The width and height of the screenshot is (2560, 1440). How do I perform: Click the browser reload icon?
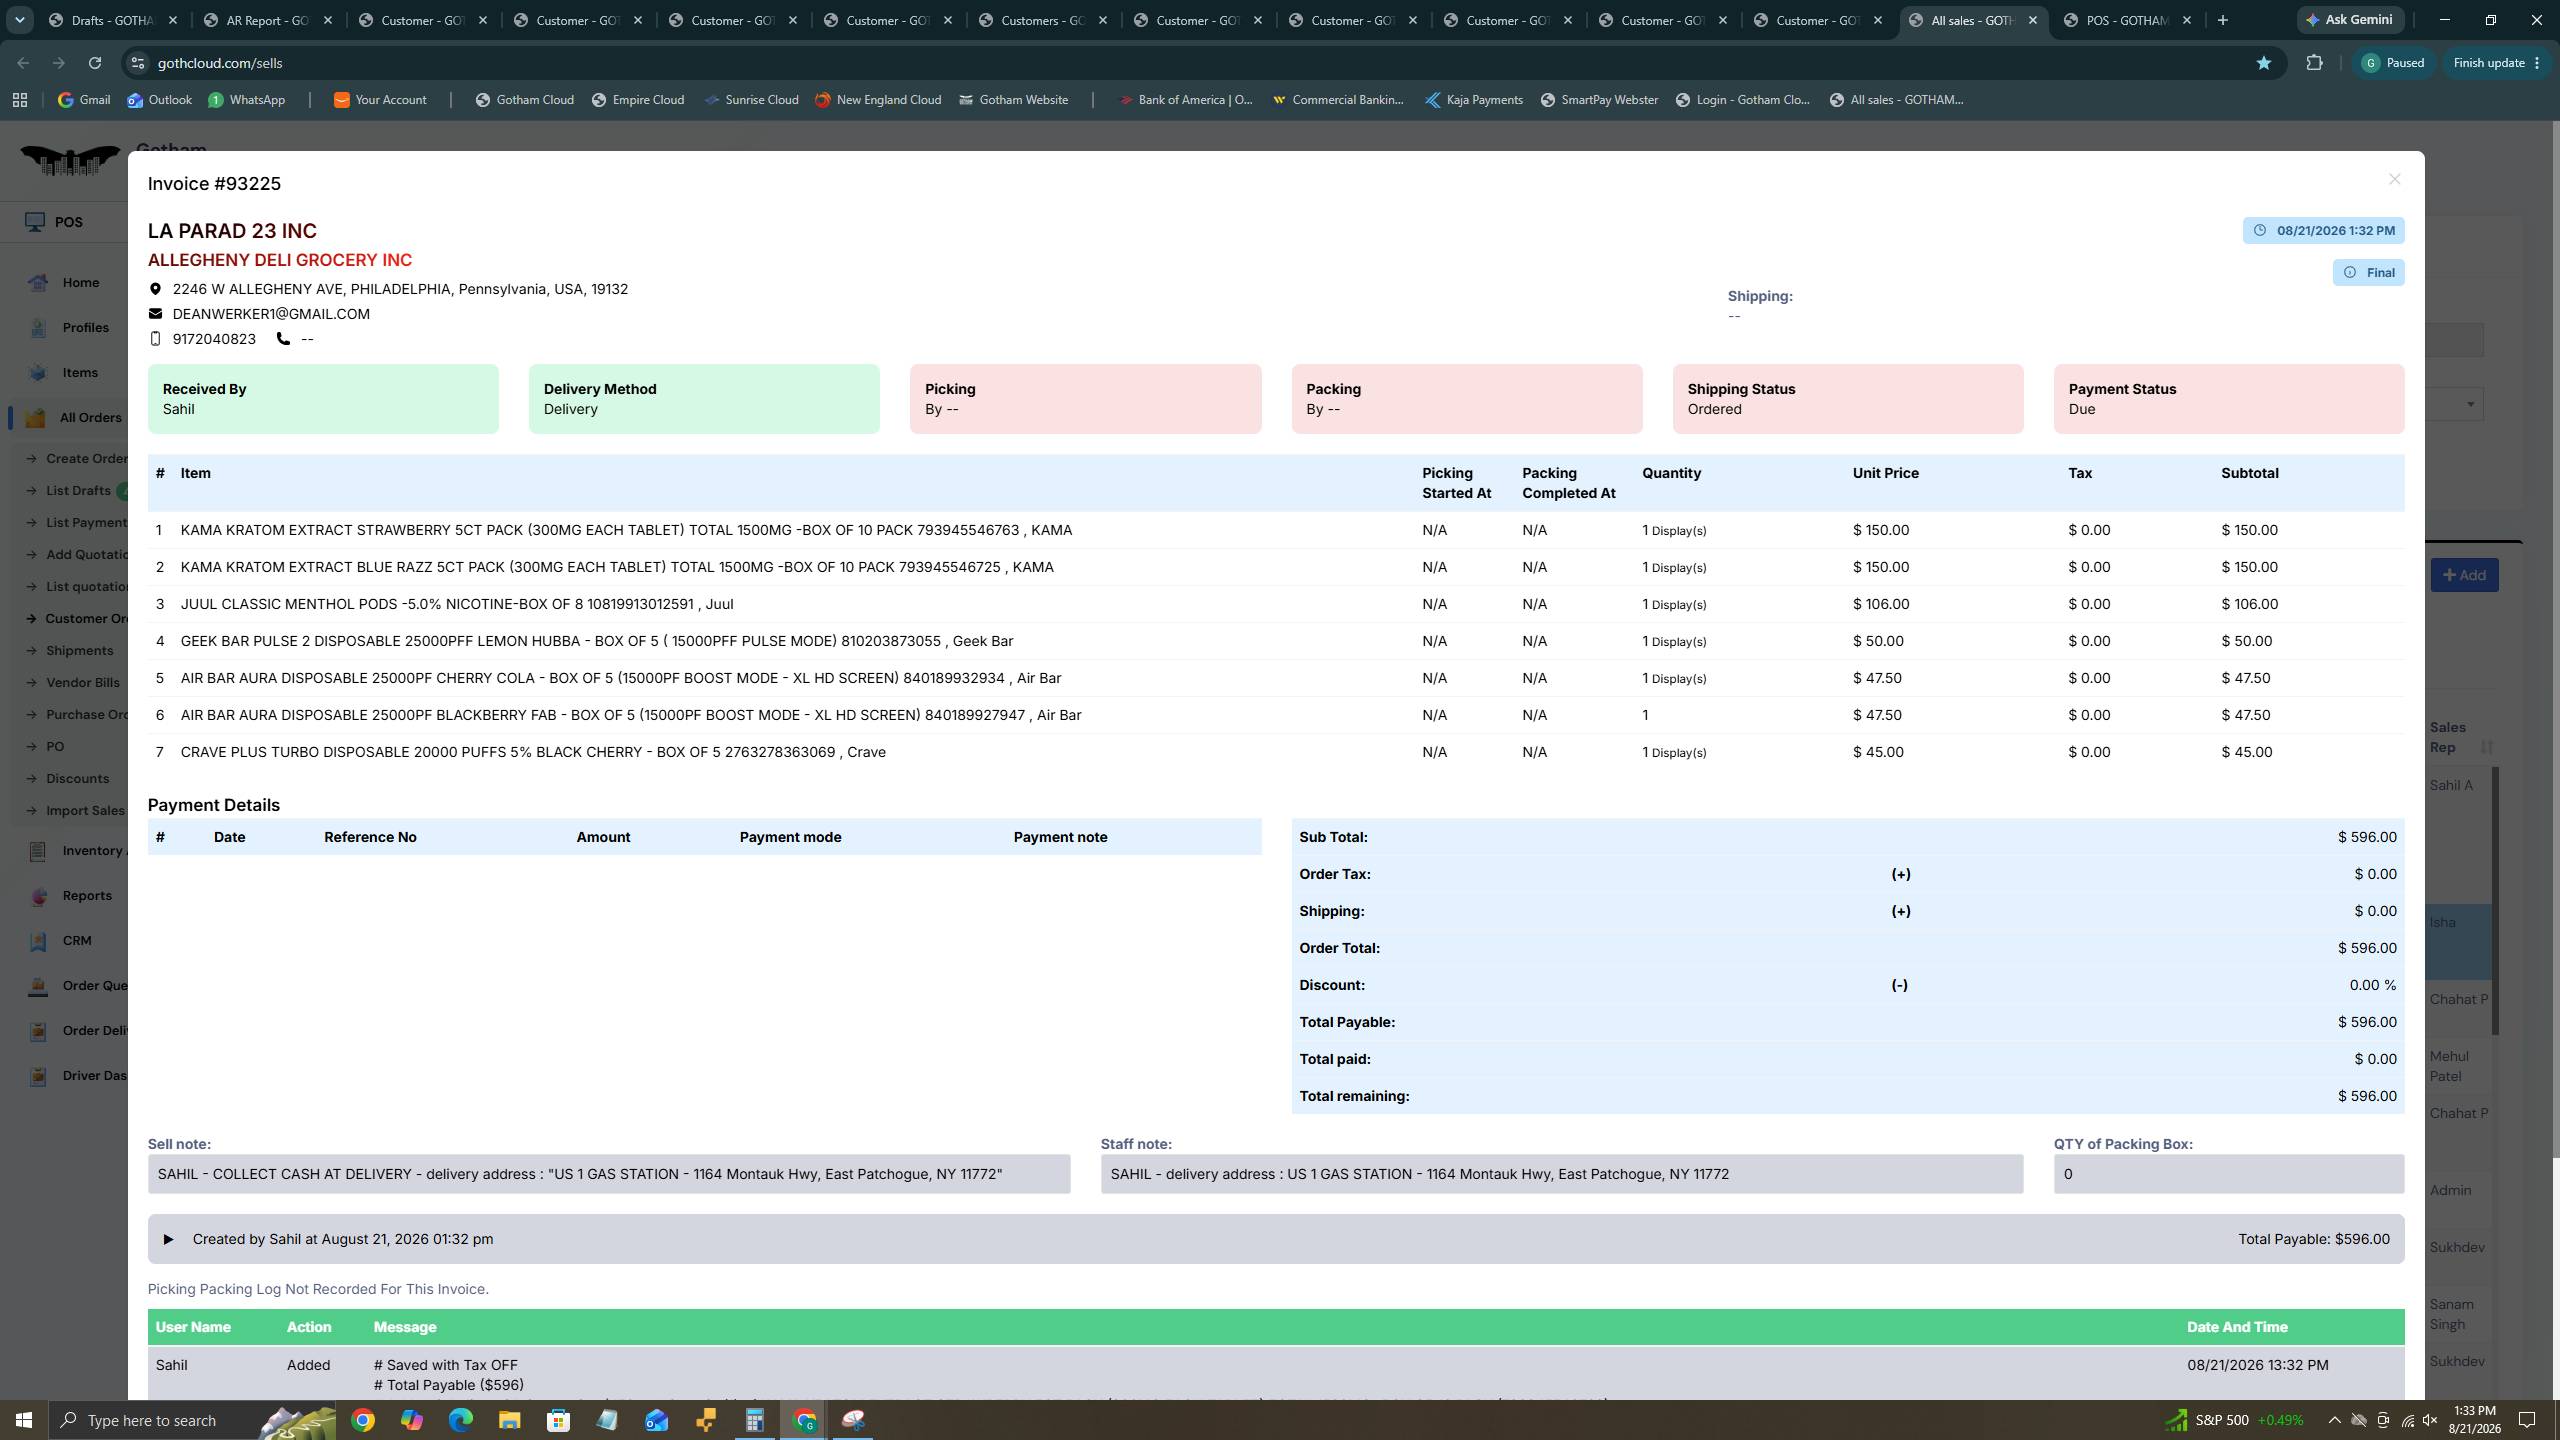tap(95, 63)
